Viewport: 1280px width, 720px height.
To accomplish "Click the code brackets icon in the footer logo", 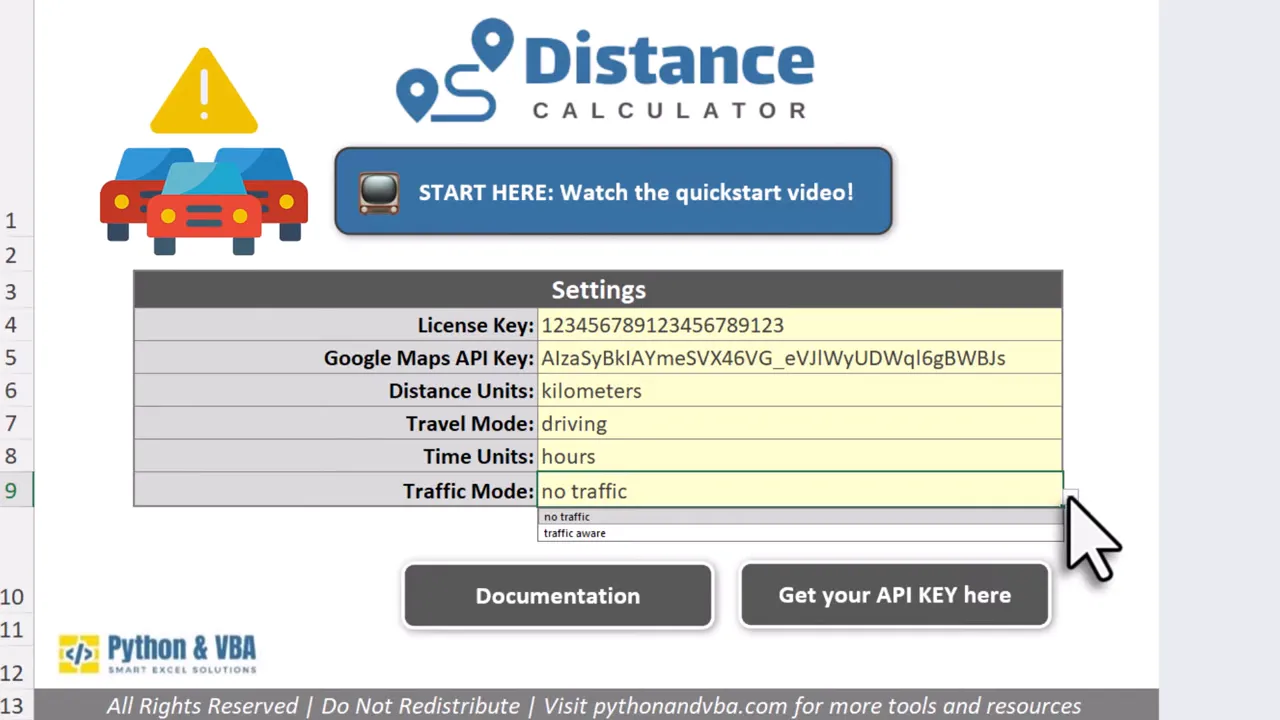I will [78, 652].
